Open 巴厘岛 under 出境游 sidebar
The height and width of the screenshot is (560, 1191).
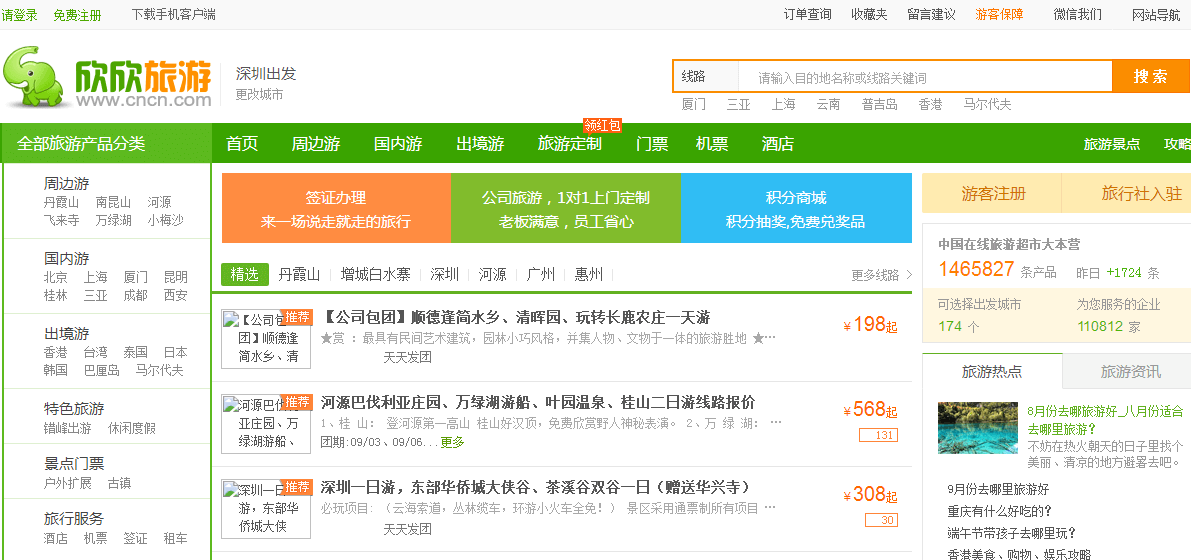coord(102,370)
